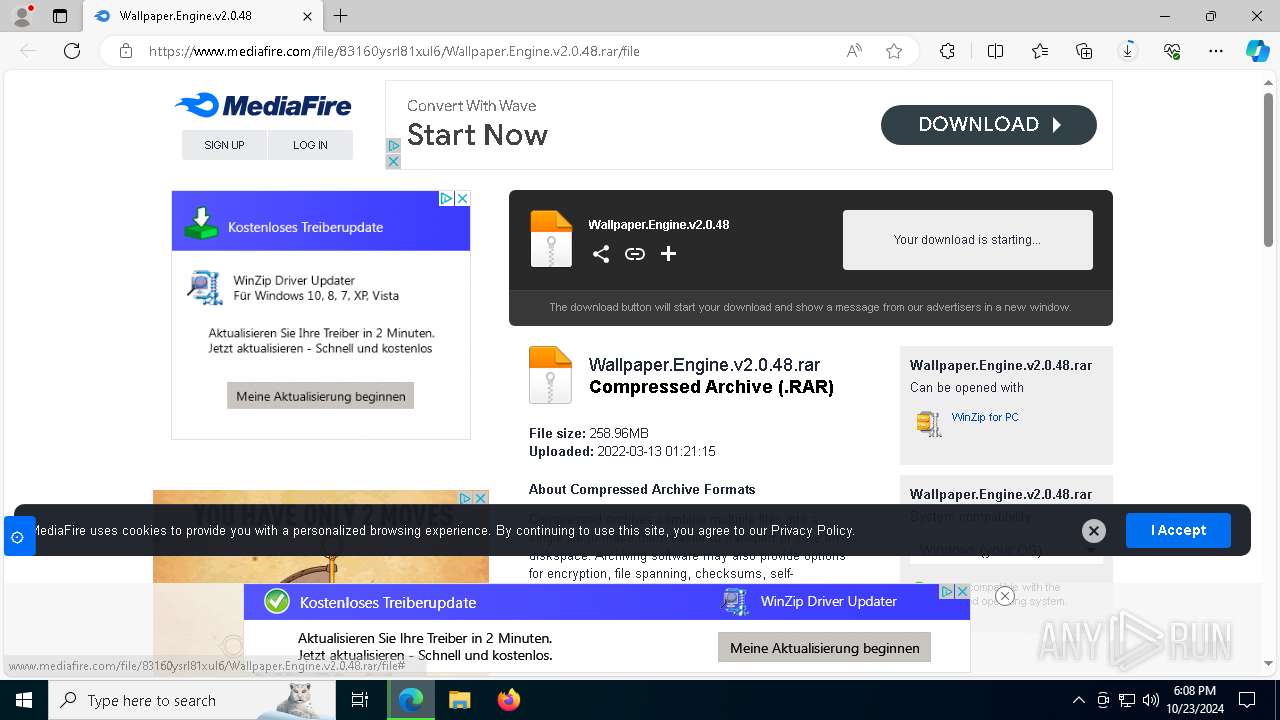1280x720 pixels.
Task: Refresh the page in Edge
Action: coord(72,51)
